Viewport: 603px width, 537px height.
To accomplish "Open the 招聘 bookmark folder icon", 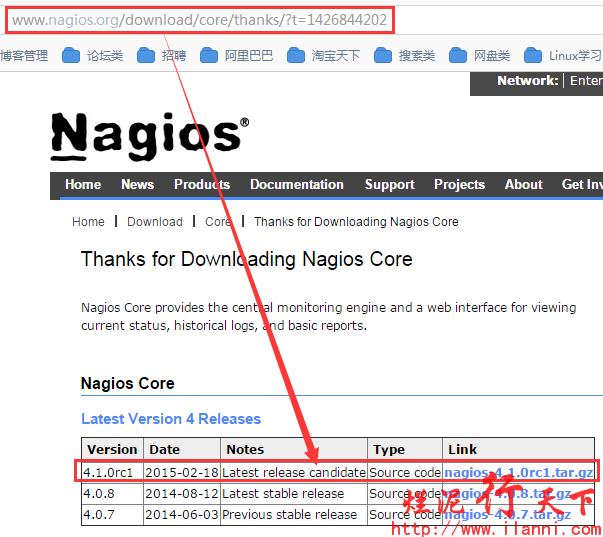I will pos(146,55).
